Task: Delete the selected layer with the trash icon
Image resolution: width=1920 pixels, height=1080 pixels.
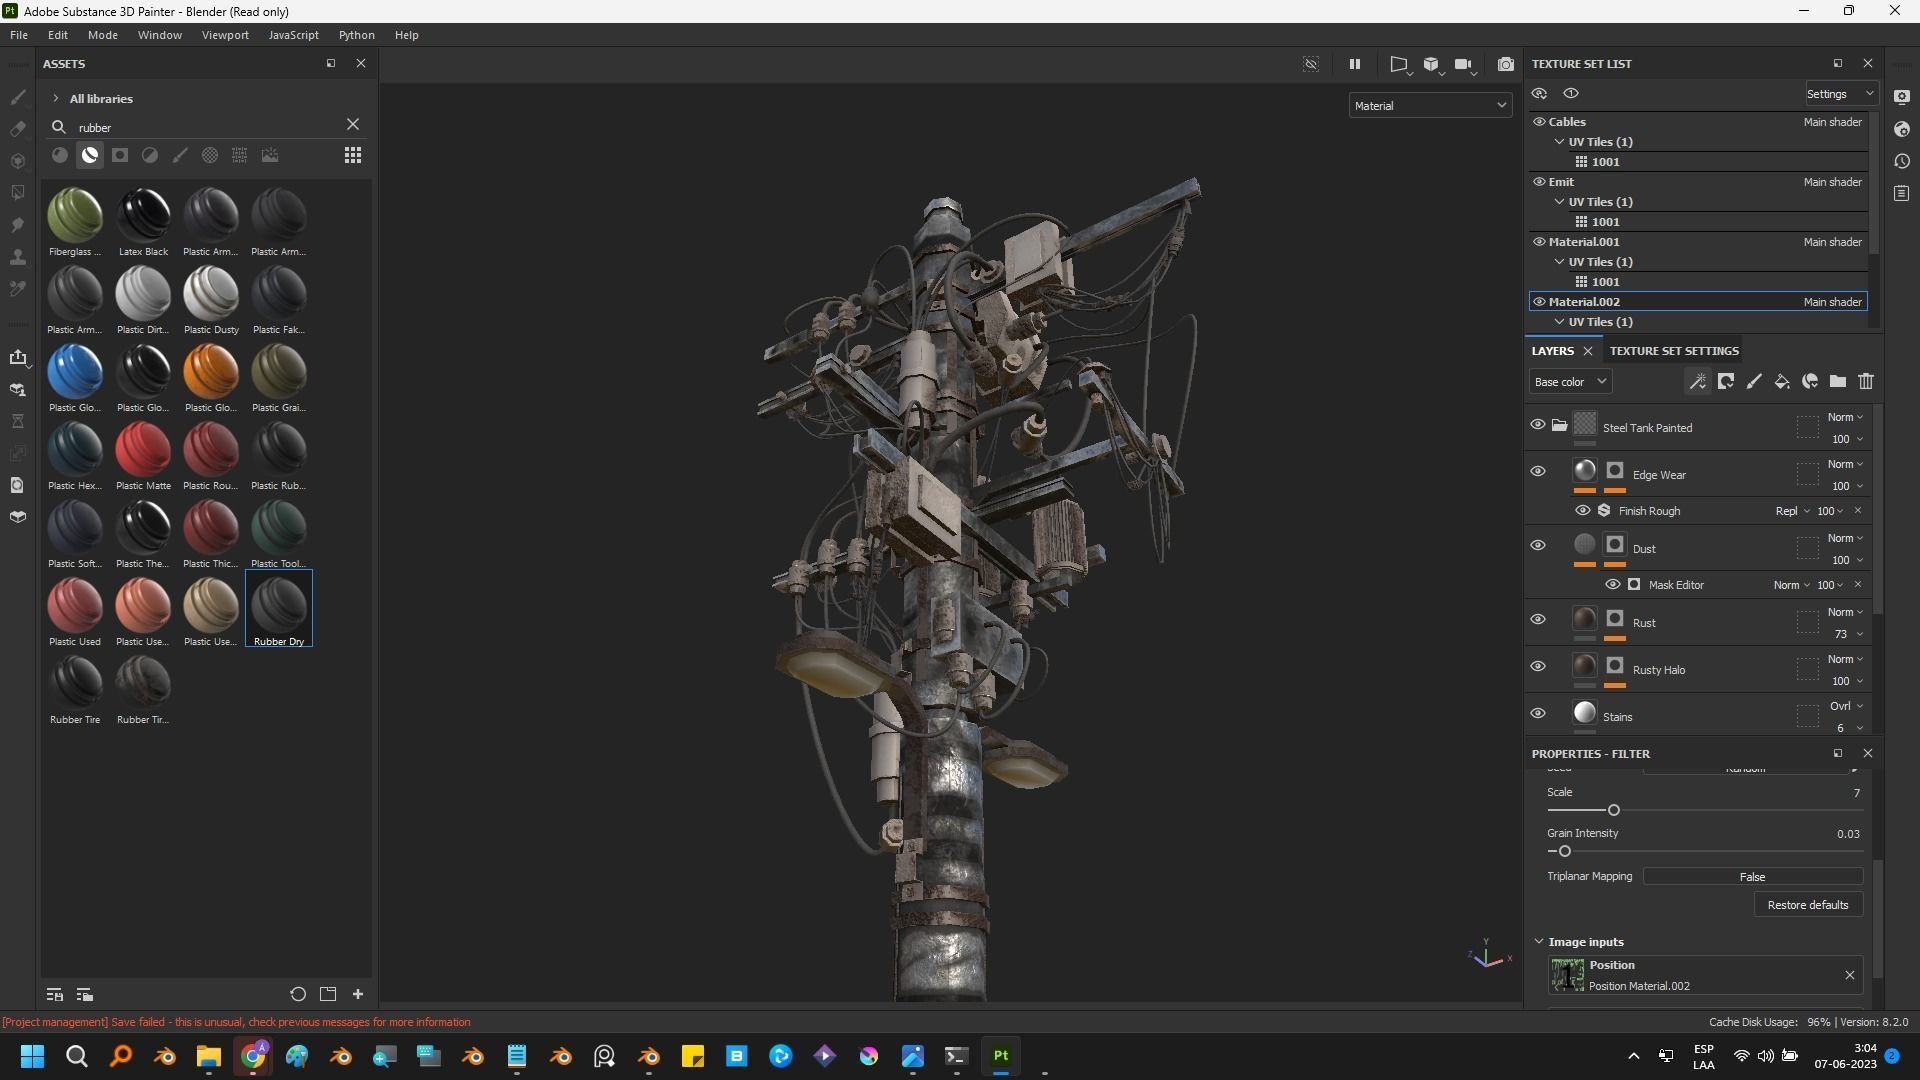Action: point(1865,382)
